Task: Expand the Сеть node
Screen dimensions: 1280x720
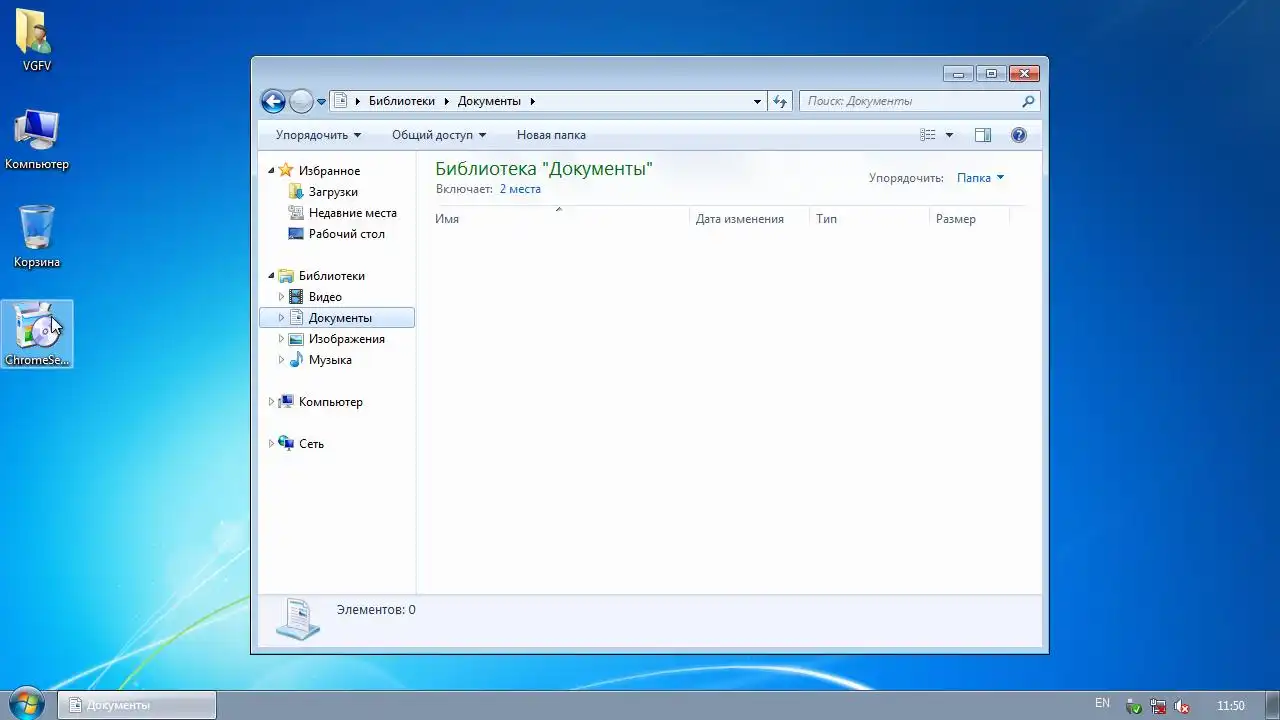Action: (271, 444)
